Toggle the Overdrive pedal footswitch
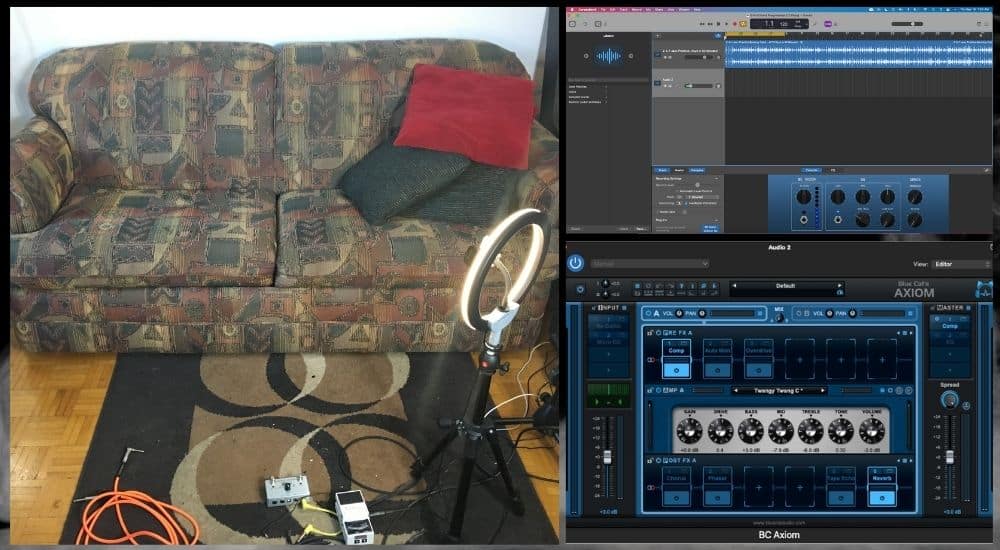 point(758,369)
